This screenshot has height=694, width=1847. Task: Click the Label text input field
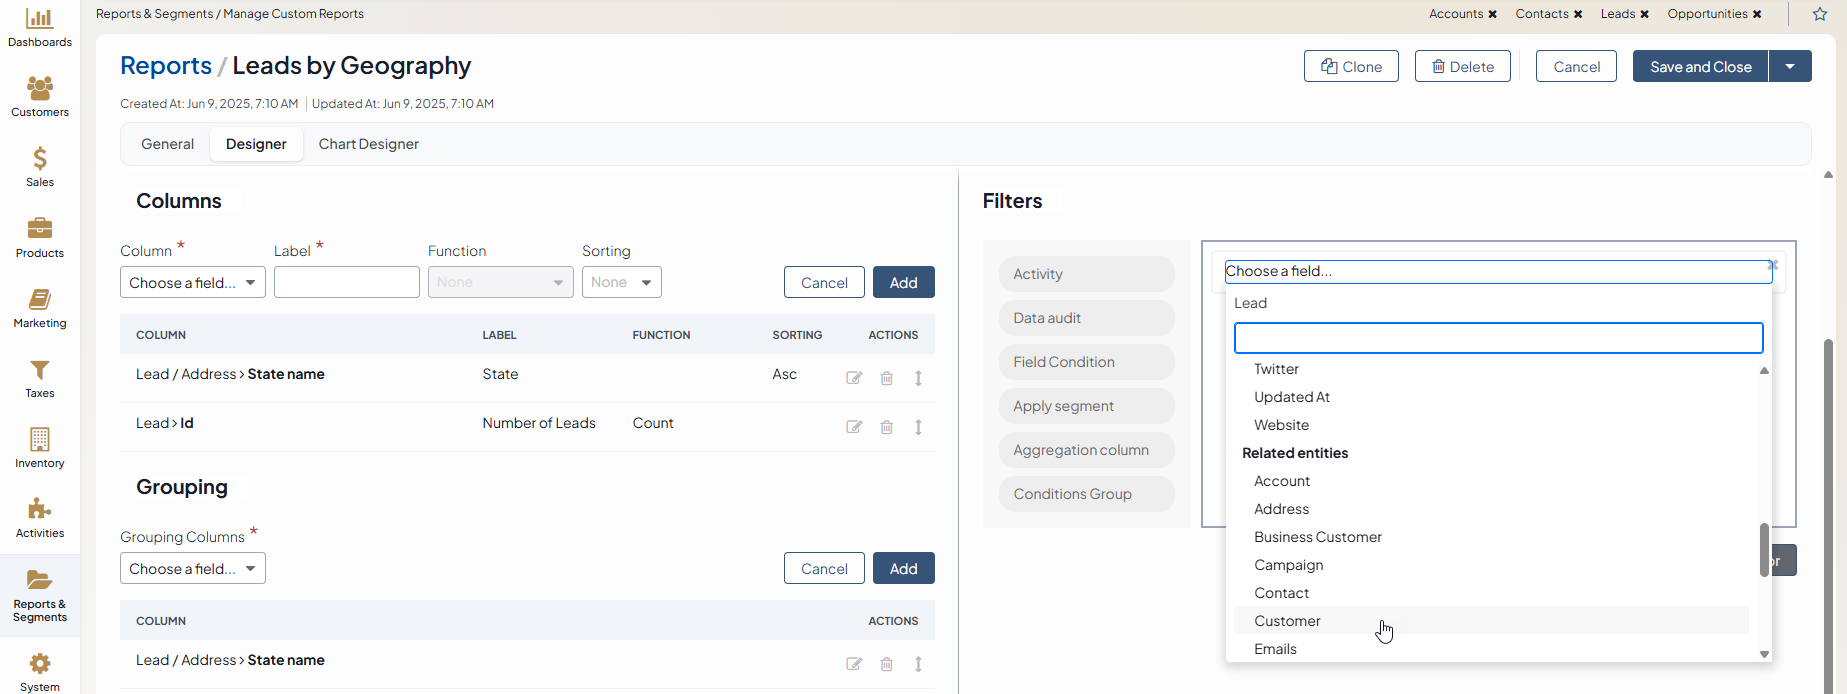347,283
